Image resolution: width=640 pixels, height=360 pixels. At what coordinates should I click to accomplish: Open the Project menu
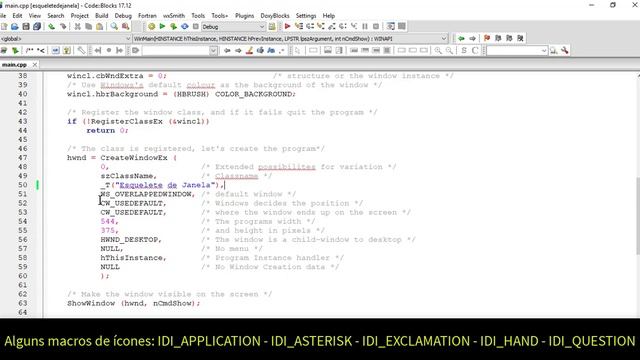click(80, 16)
